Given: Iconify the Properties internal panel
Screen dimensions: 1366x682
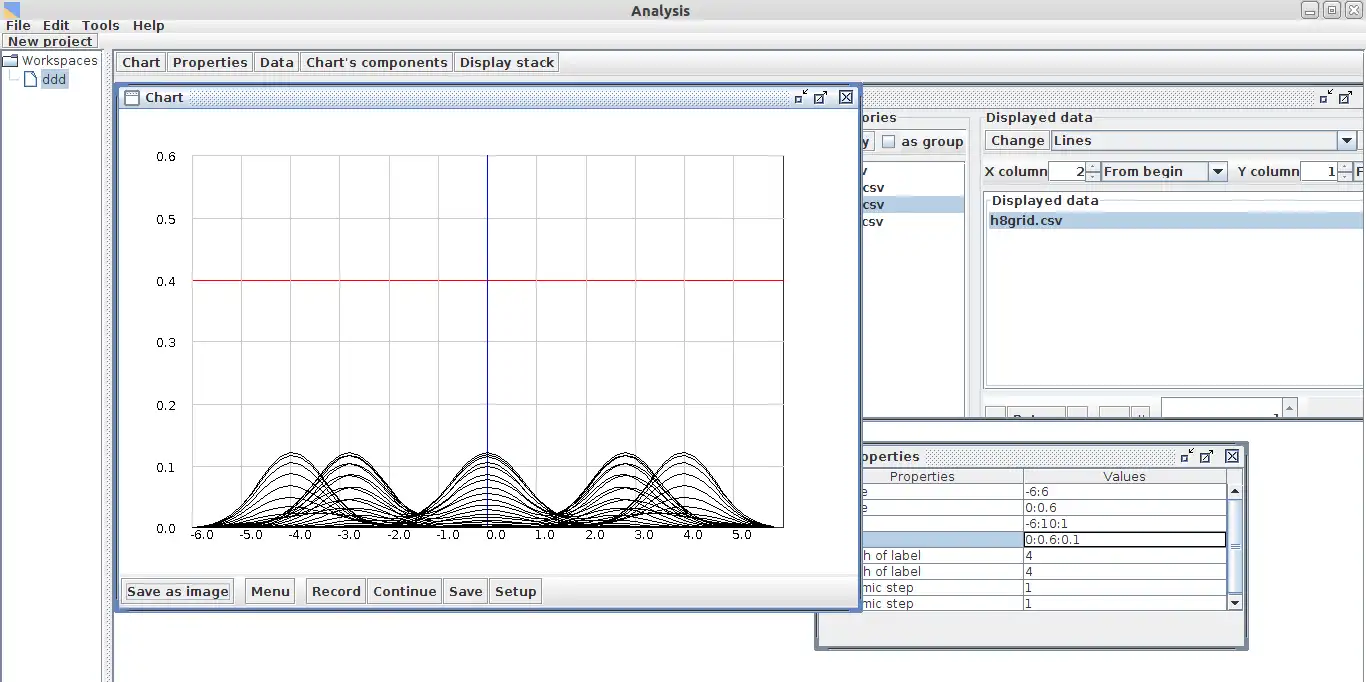Looking at the screenshot, I should click(1187, 456).
